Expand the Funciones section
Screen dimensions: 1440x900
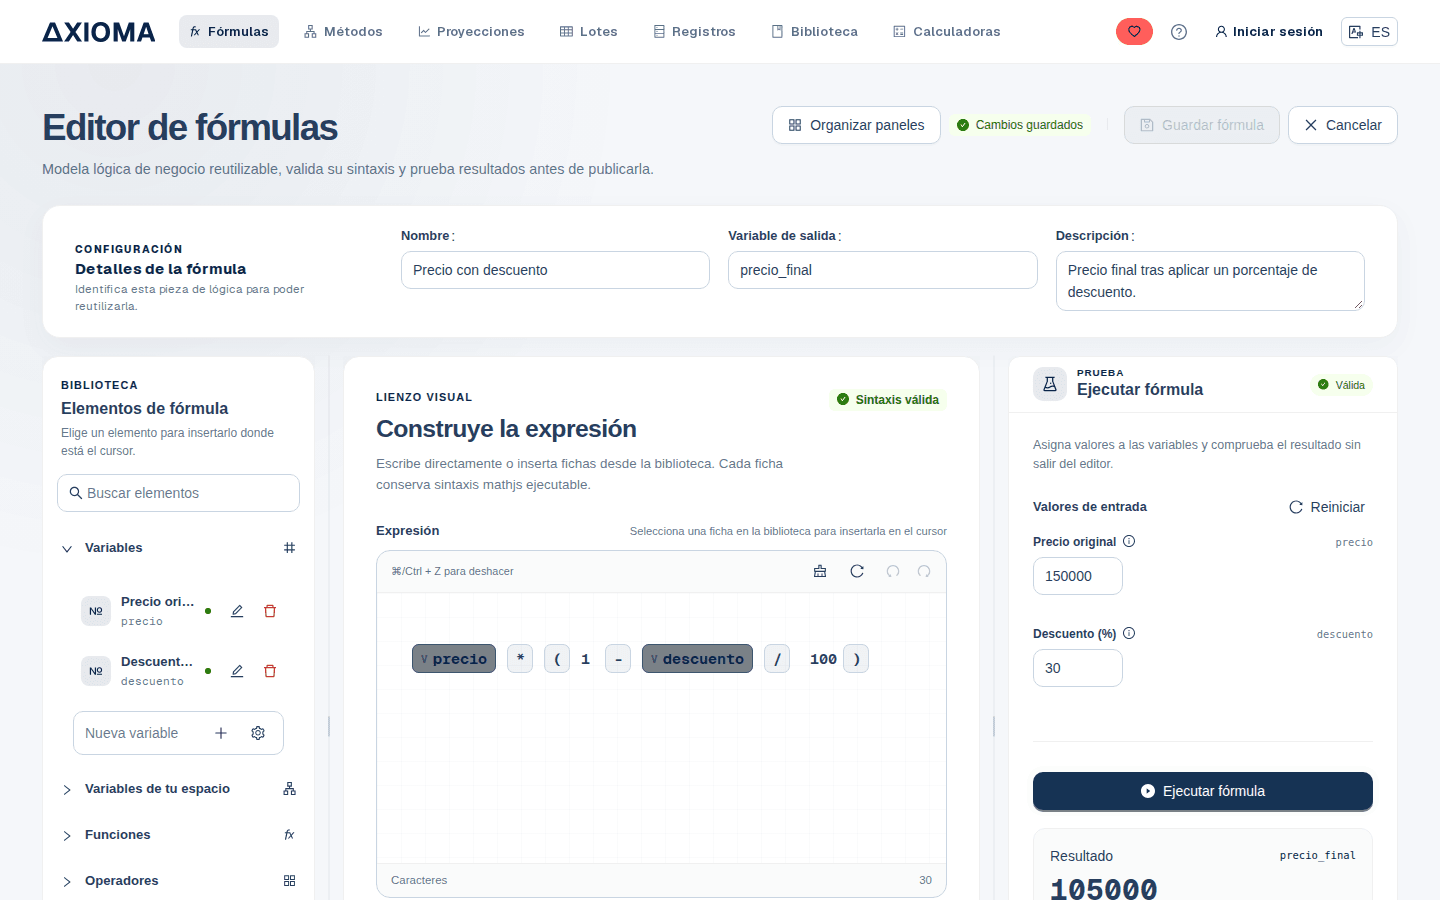click(x=67, y=835)
